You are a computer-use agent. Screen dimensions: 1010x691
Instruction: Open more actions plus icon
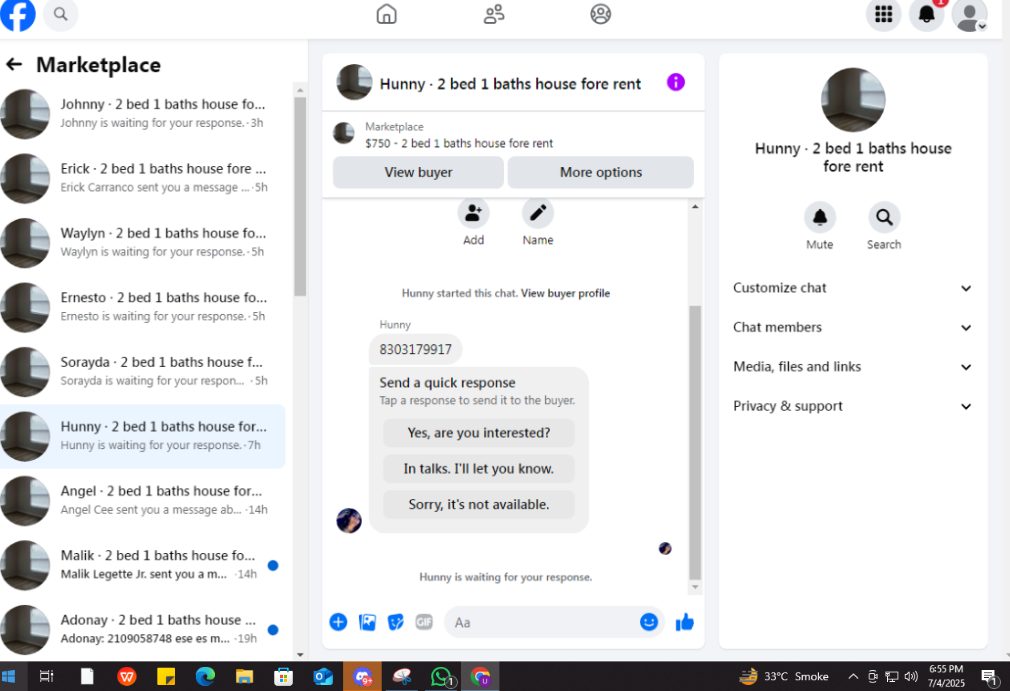tap(338, 622)
